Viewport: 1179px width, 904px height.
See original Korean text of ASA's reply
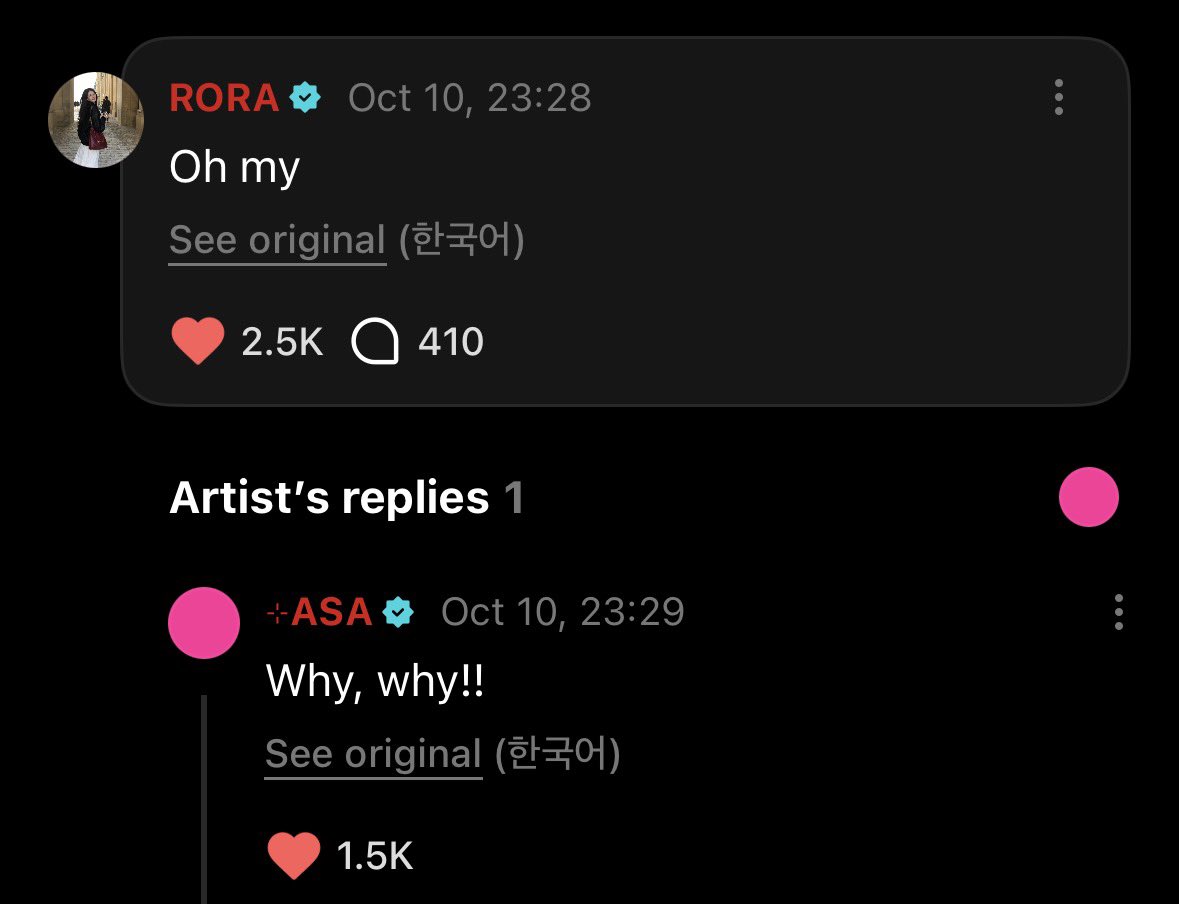tap(374, 754)
